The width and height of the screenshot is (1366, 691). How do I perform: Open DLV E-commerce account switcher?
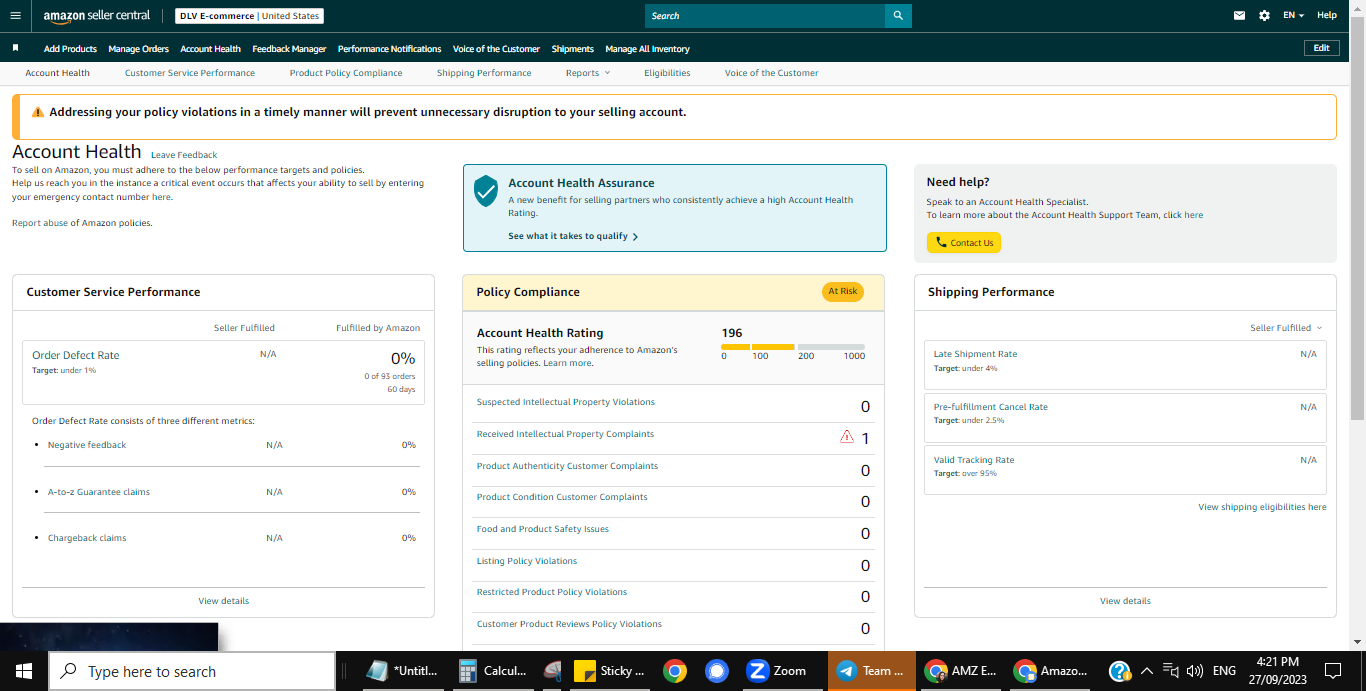pyautogui.click(x=249, y=16)
